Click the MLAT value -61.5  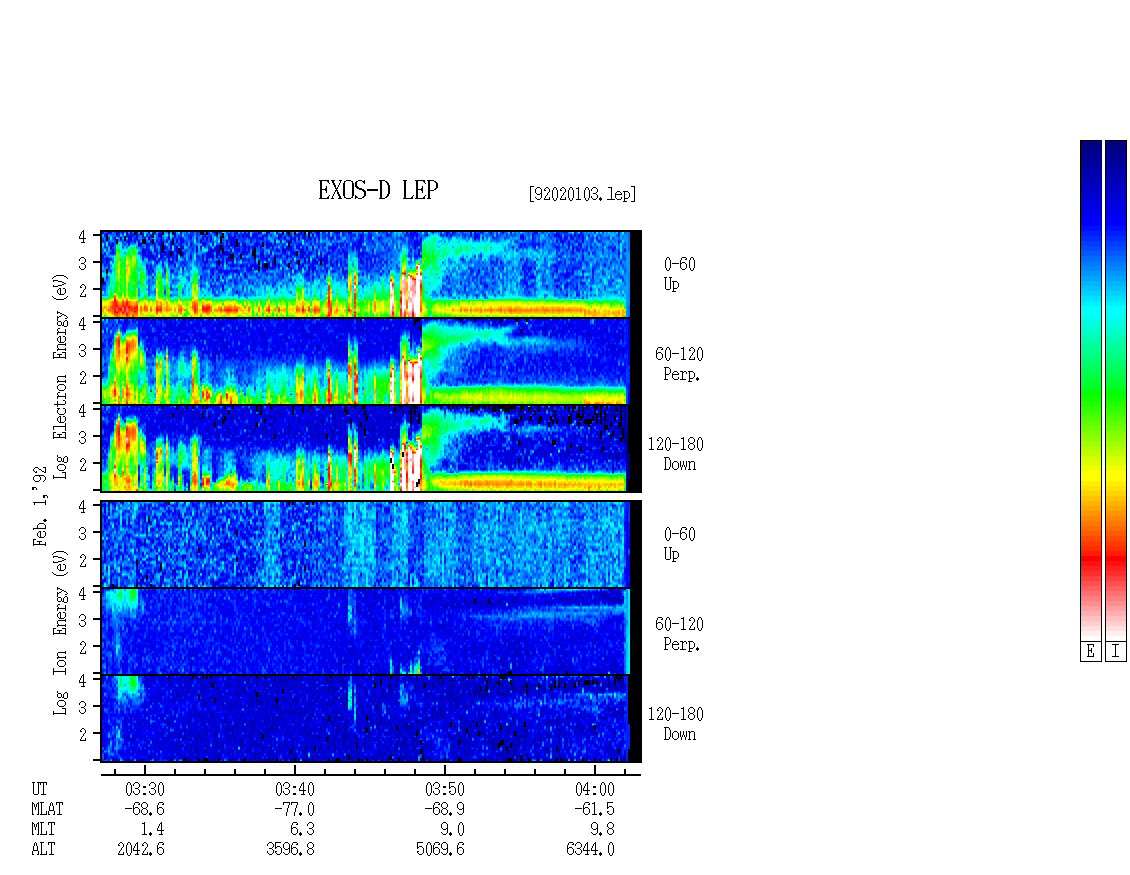595,809
